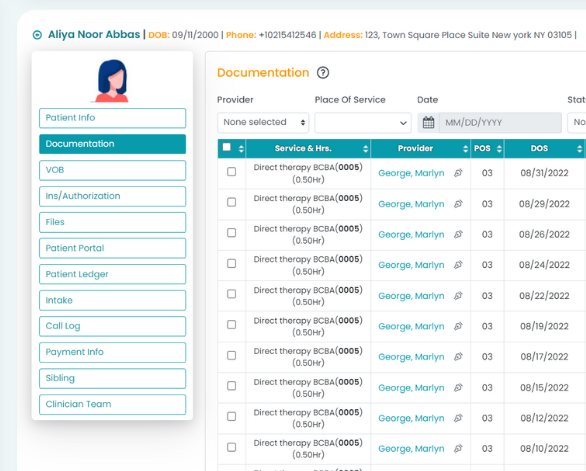
Task: Open the VOB section
Action: (112, 170)
